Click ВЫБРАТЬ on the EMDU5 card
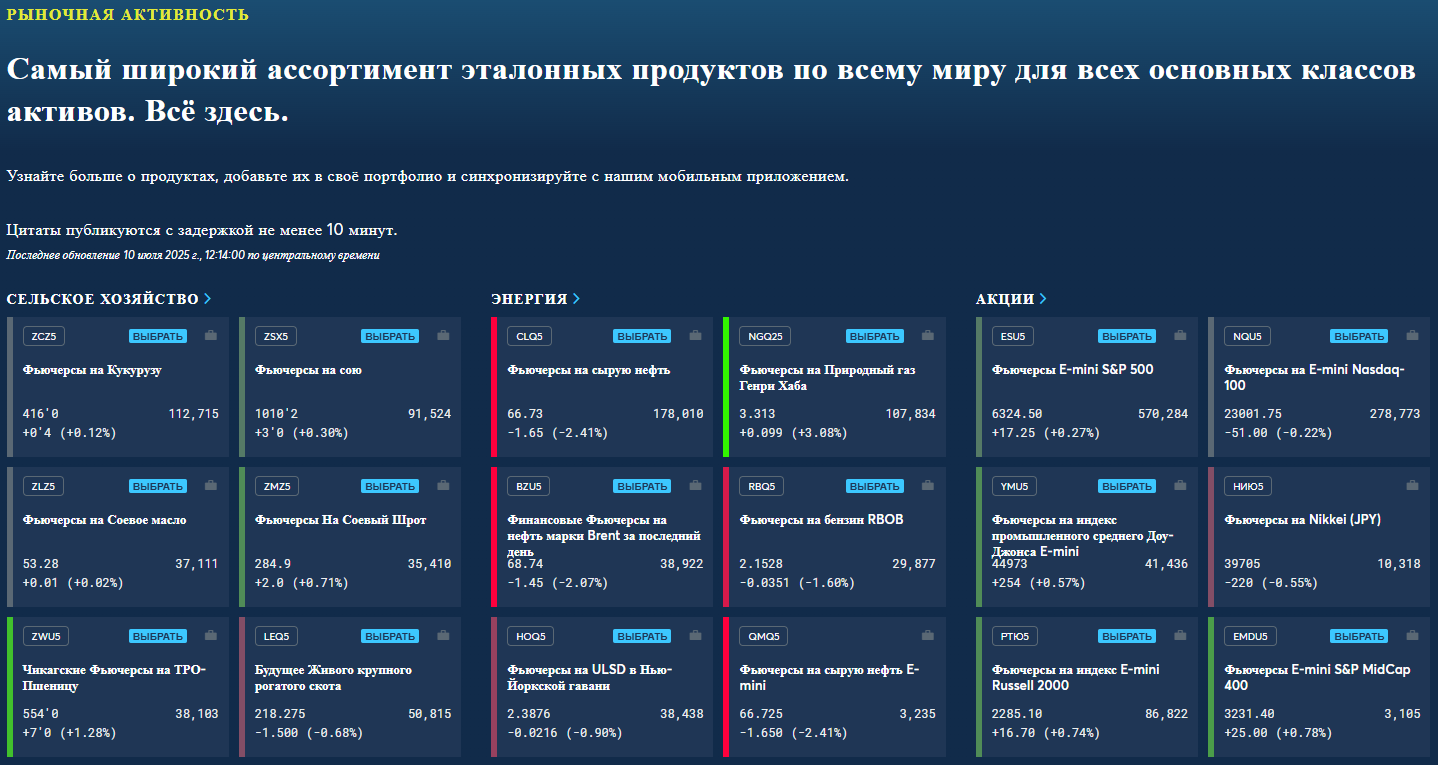1438x765 pixels. point(1359,636)
